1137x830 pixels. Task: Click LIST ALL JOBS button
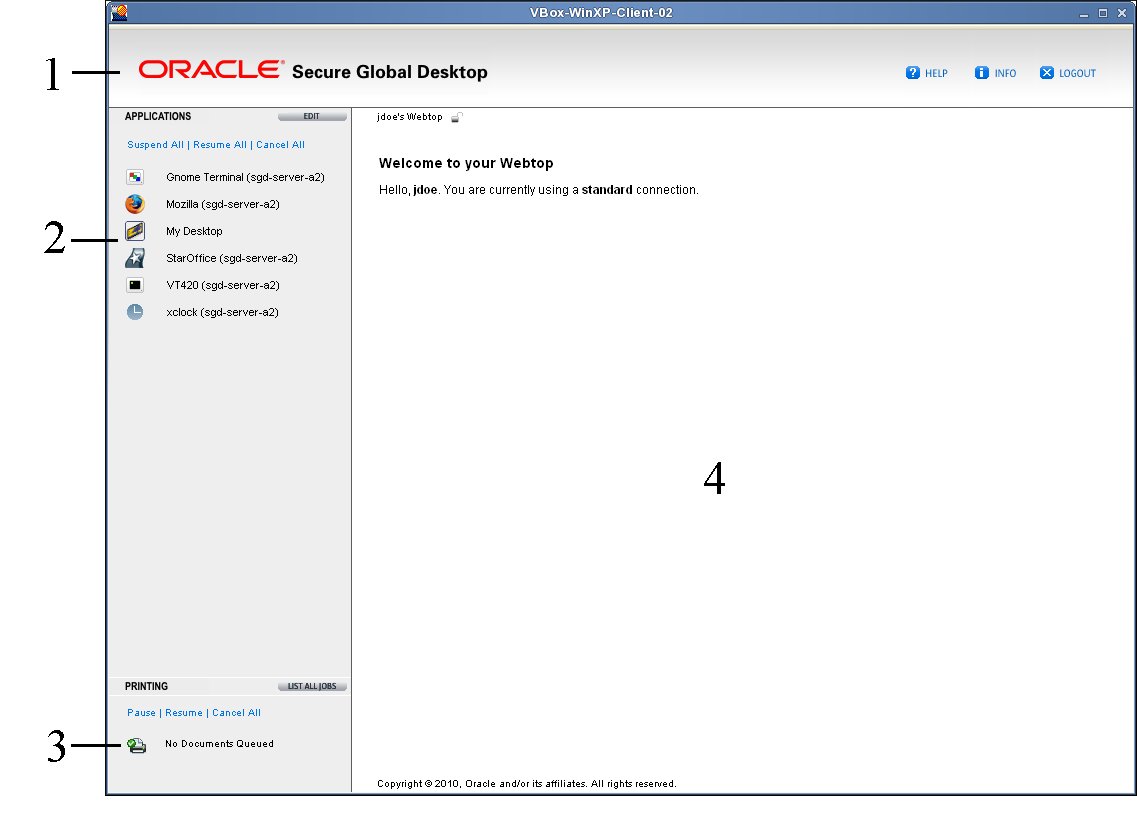pyautogui.click(x=312, y=686)
